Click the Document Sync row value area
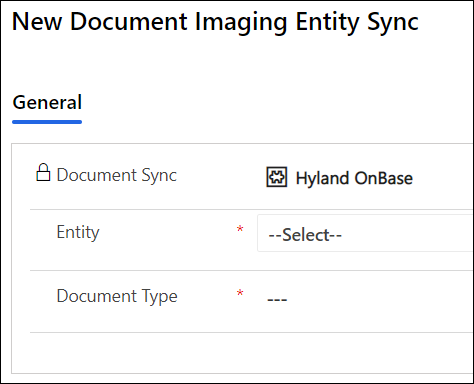Viewport: 474px width, 384px height. coord(365,177)
